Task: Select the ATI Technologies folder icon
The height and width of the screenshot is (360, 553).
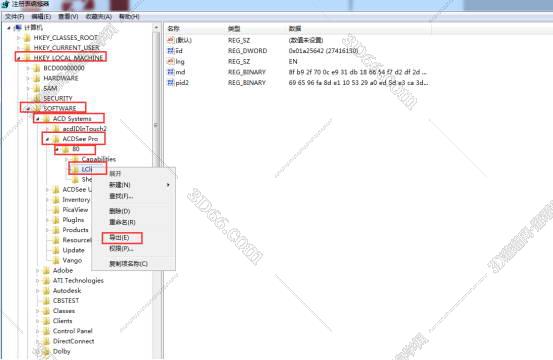Action: (46, 281)
